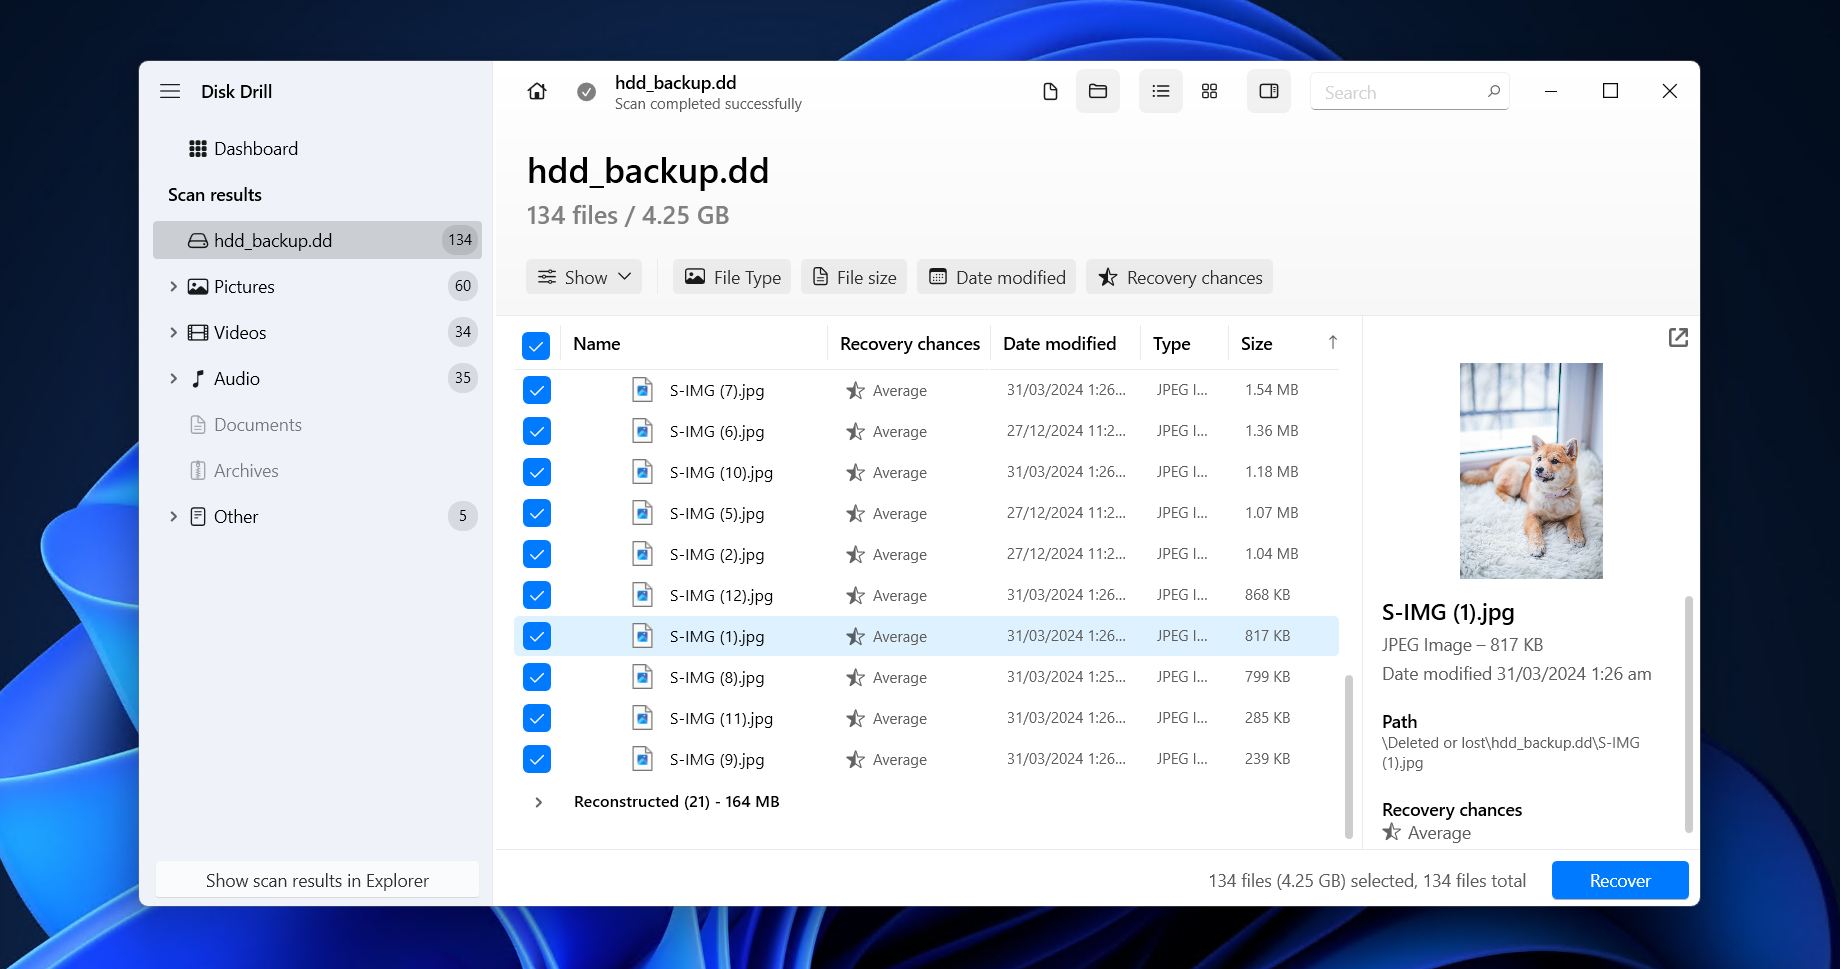The height and width of the screenshot is (969, 1840).
Task: Expand the Reconstructed (21) group
Action: (x=539, y=802)
